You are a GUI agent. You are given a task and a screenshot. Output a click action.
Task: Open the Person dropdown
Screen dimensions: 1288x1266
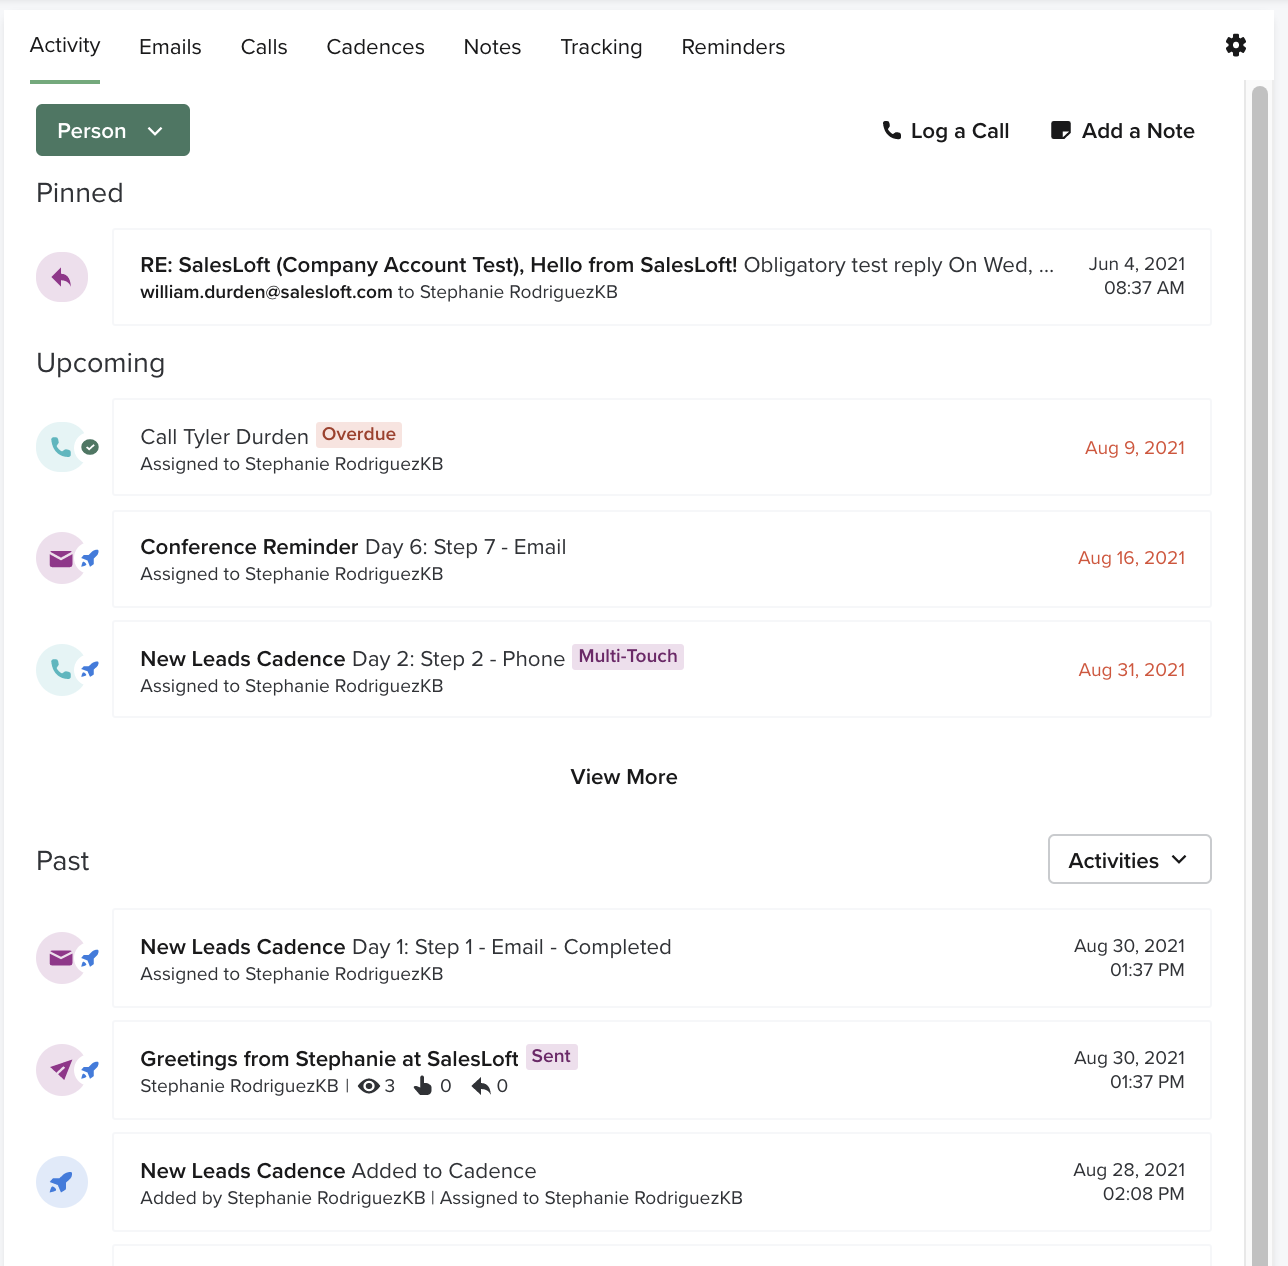112,130
